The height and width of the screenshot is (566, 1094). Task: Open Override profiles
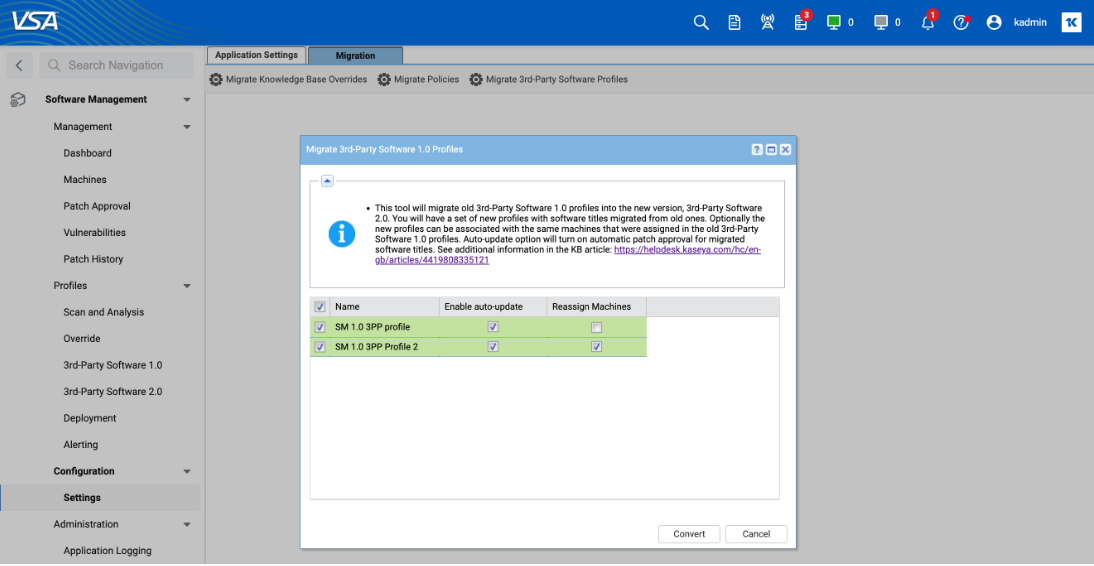(x=82, y=338)
